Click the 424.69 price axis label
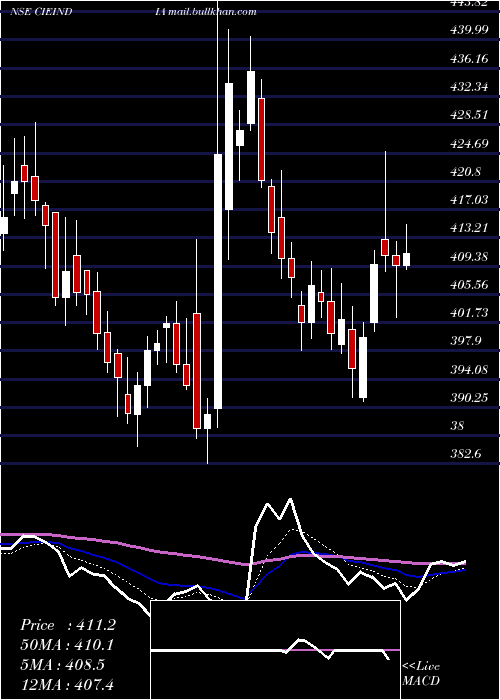Screen dimensions: 500x700 [x=468, y=144]
